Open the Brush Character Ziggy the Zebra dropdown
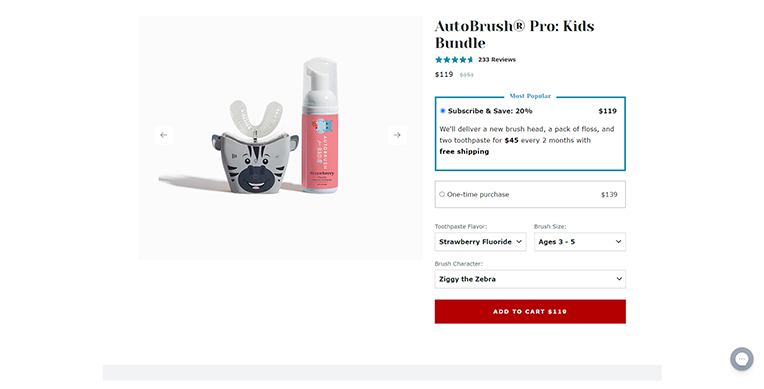This screenshot has height=389, width=764. click(x=530, y=279)
